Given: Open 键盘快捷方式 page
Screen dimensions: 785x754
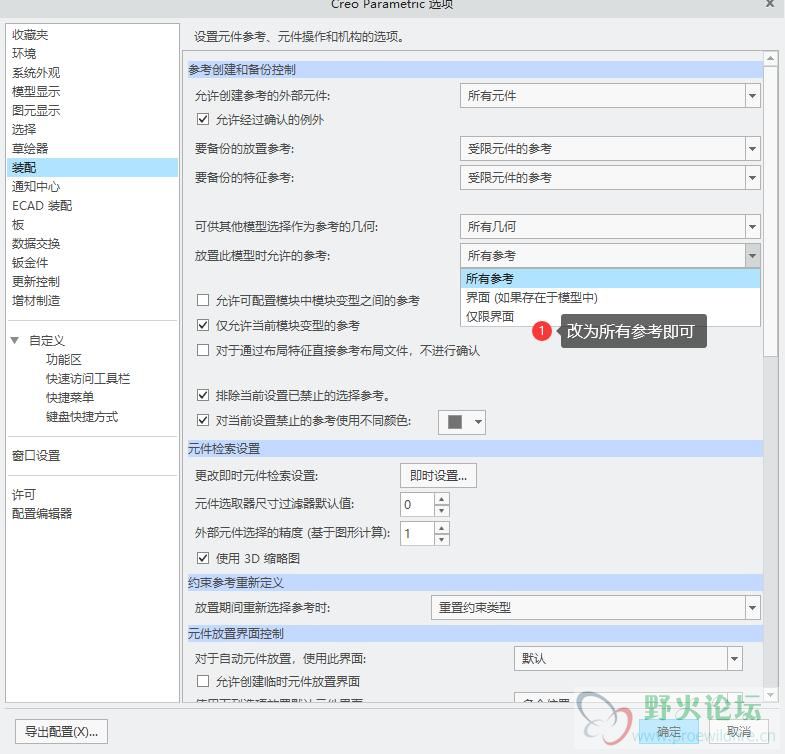Looking at the screenshot, I should [x=82, y=417].
